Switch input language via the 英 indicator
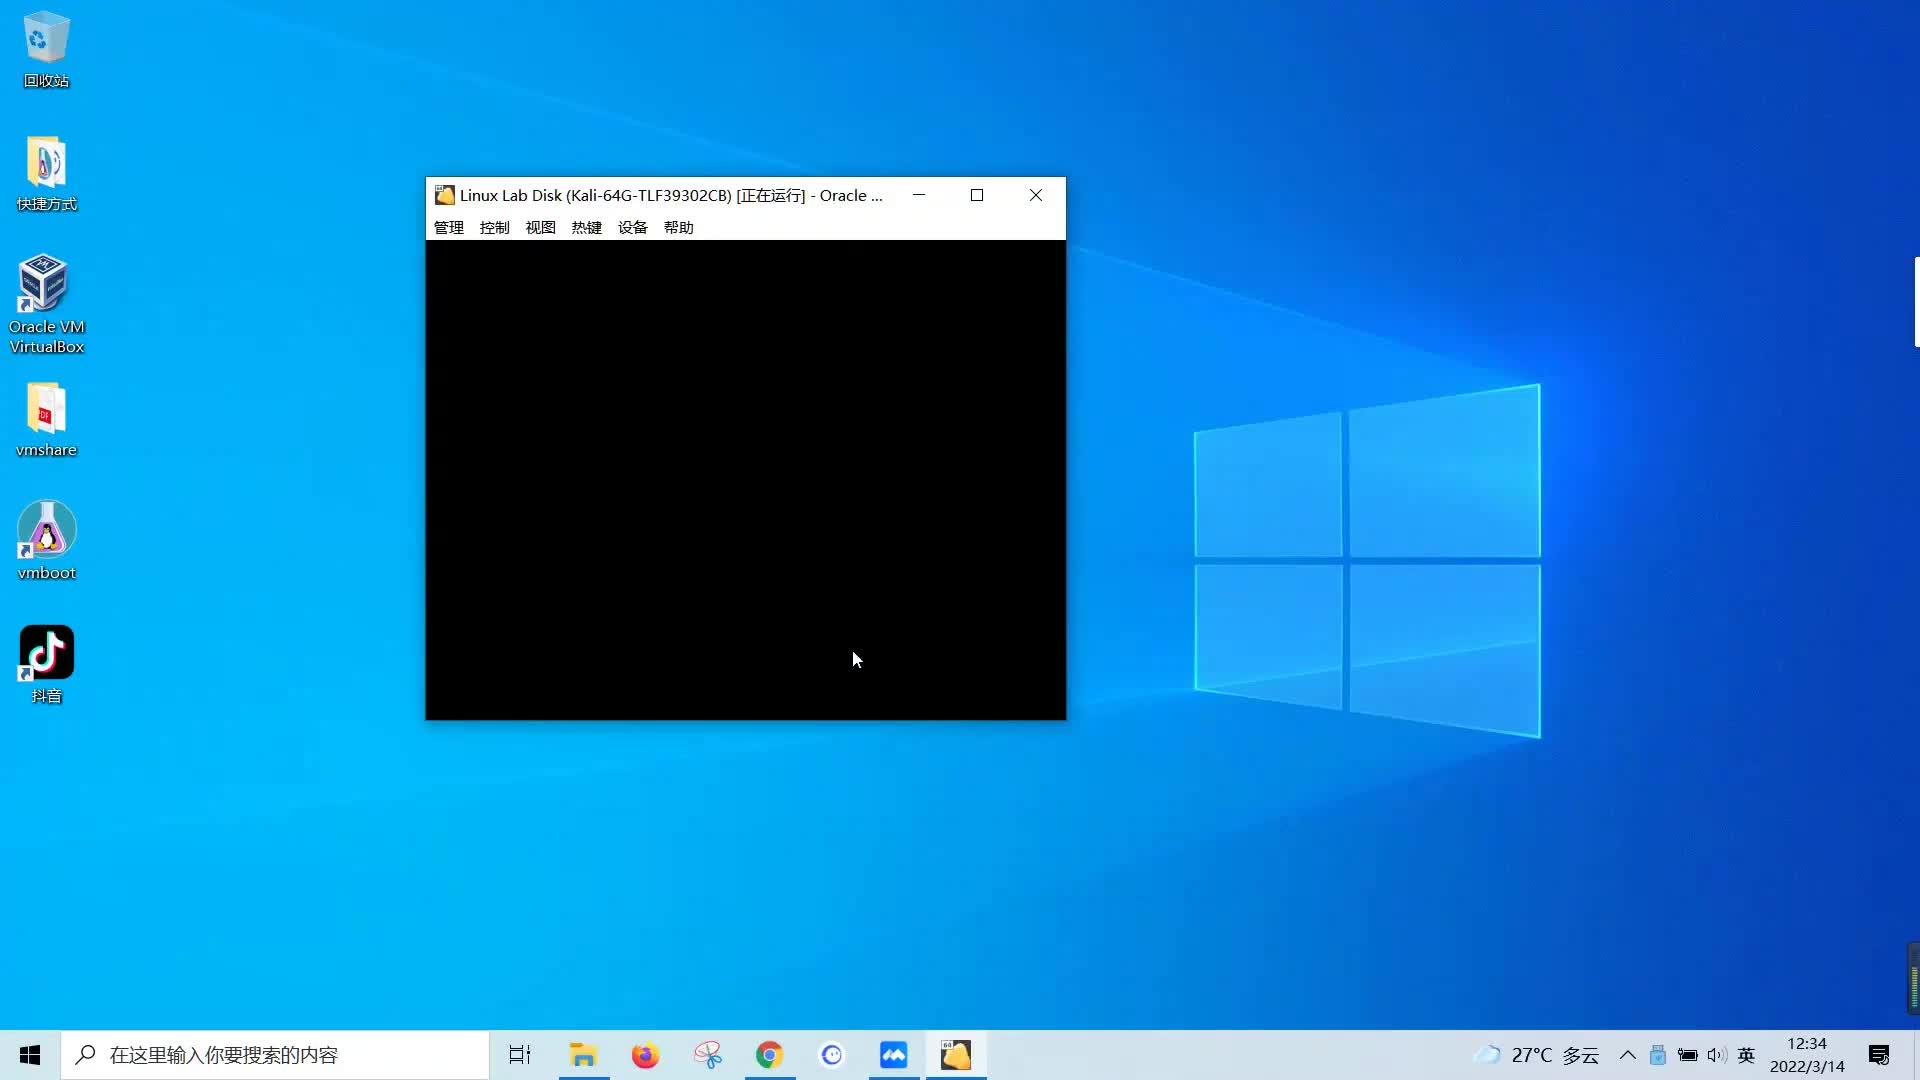Image resolution: width=1920 pixels, height=1080 pixels. [x=1746, y=1055]
